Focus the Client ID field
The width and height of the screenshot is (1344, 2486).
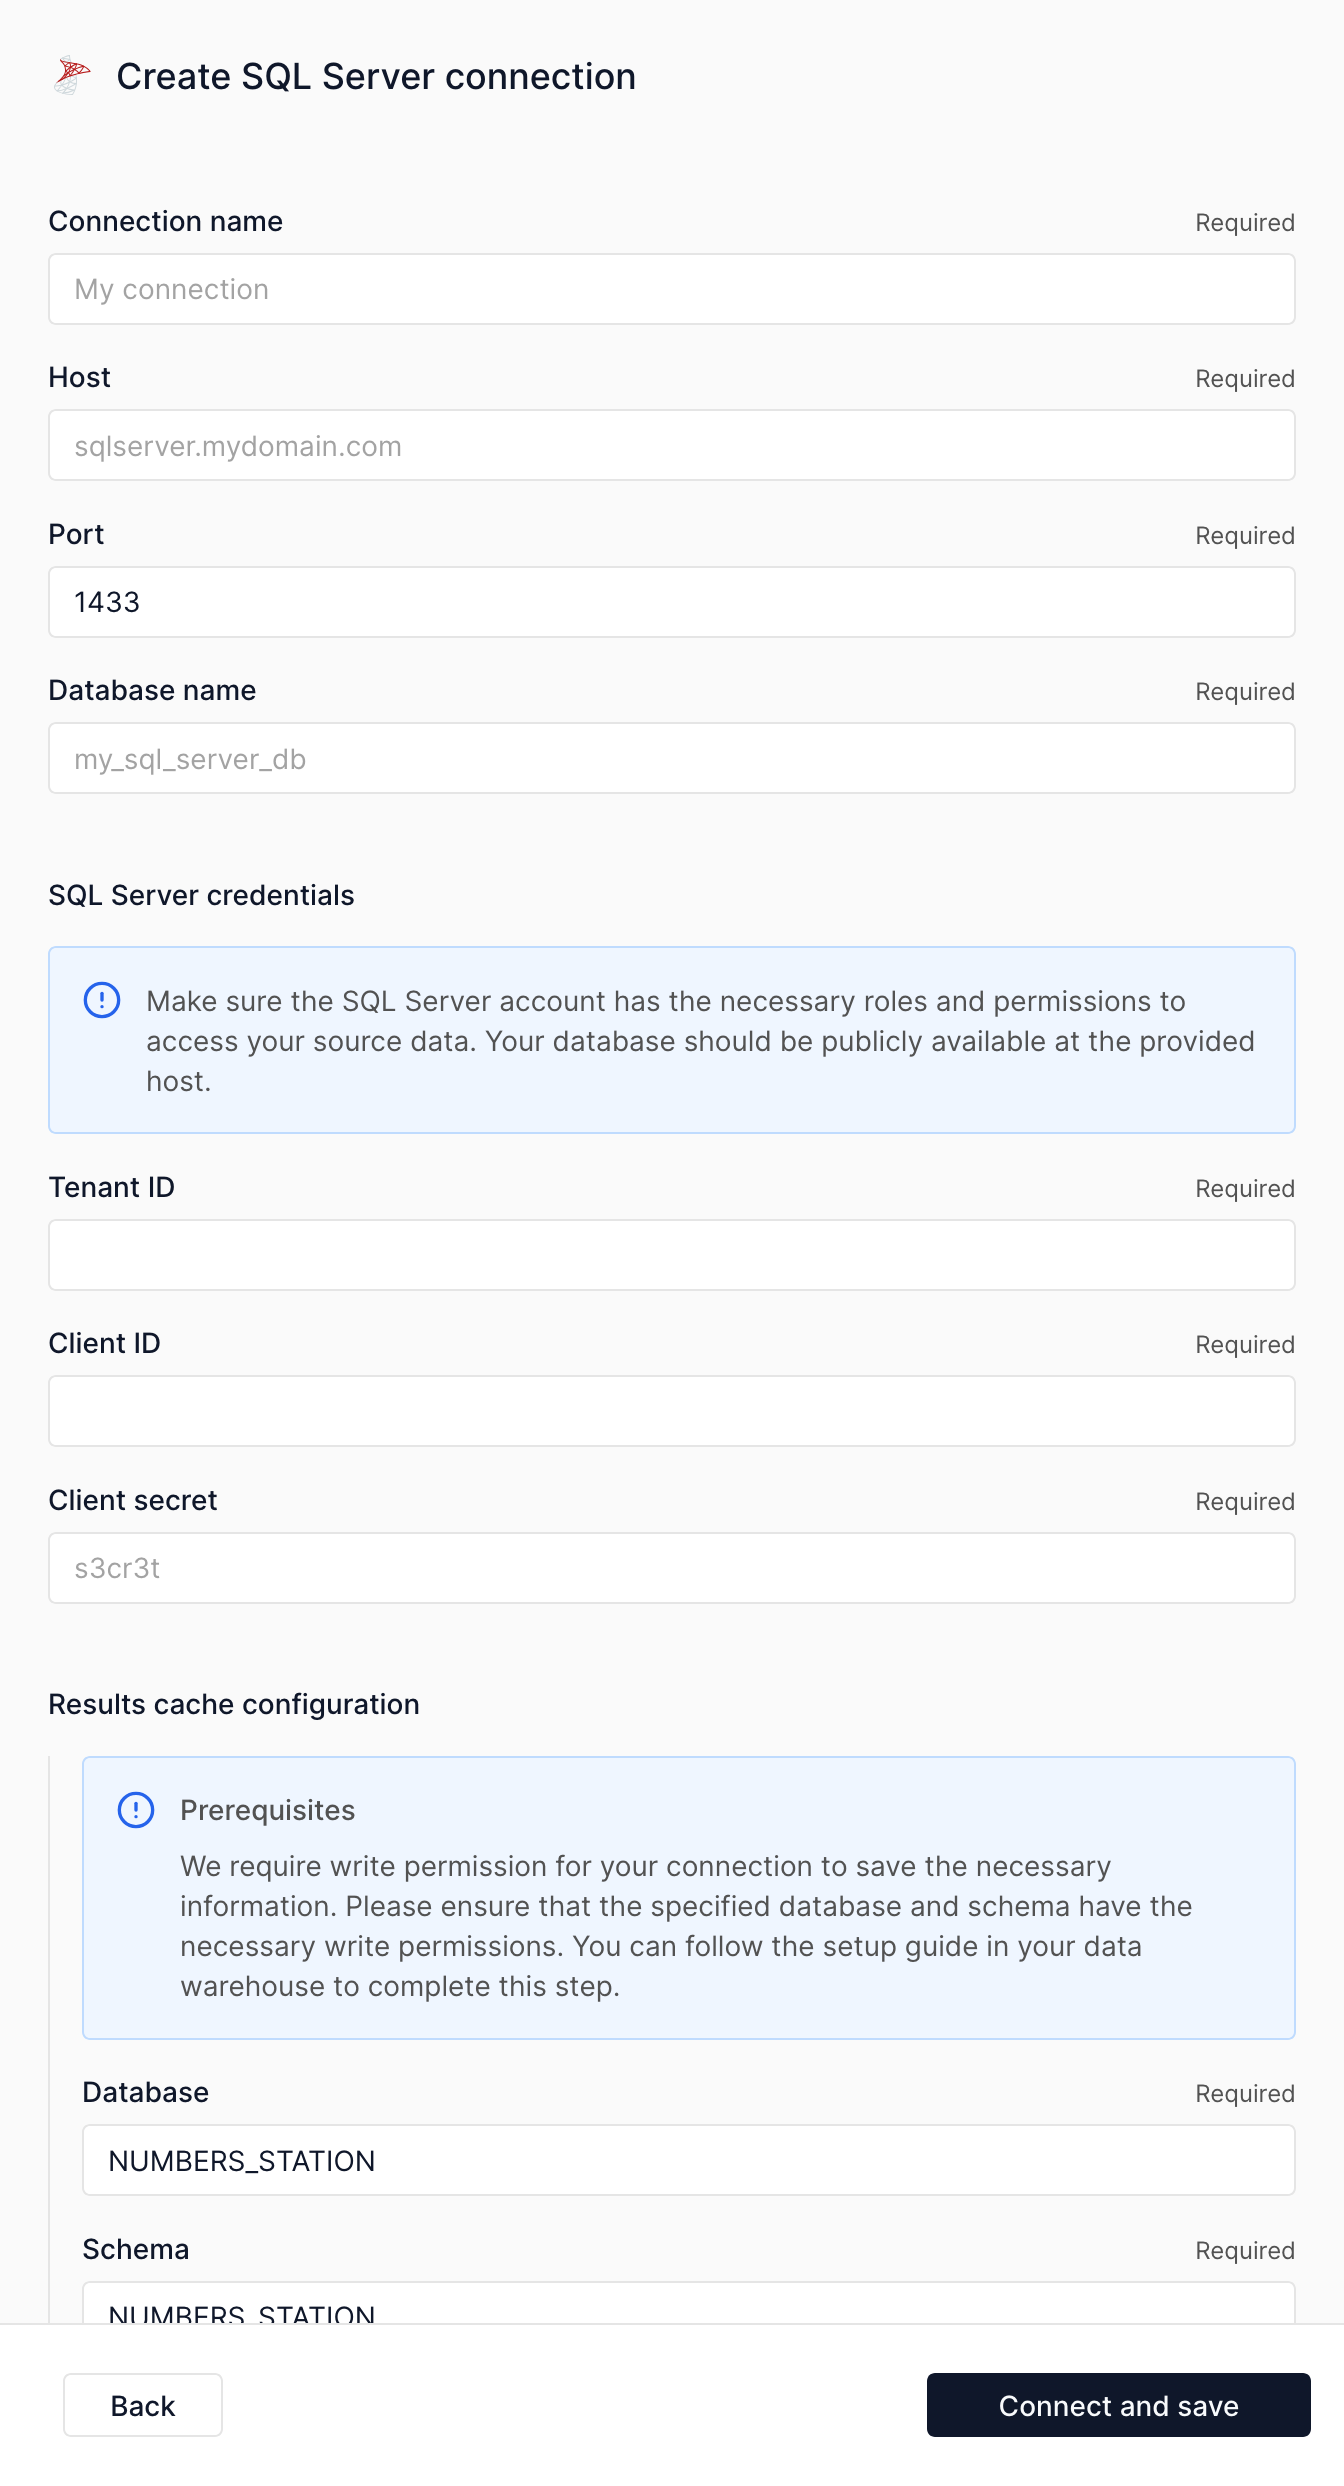[671, 1410]
